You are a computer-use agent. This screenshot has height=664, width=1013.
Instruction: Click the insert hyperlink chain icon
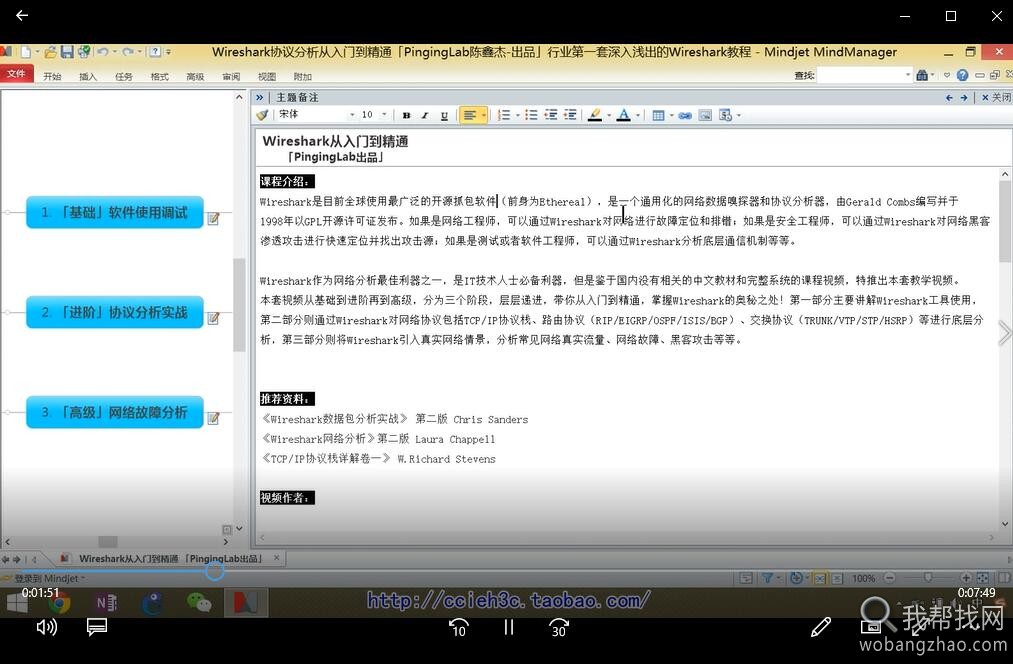(685, 116)
